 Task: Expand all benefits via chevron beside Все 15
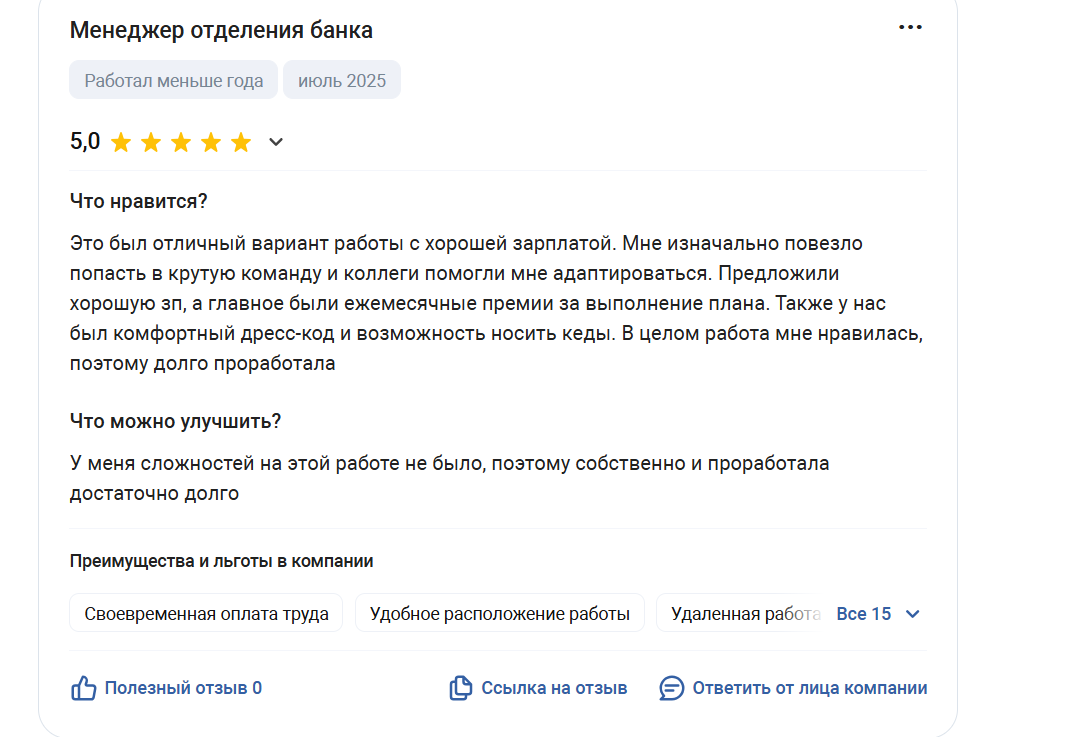[x=913, y=614]
